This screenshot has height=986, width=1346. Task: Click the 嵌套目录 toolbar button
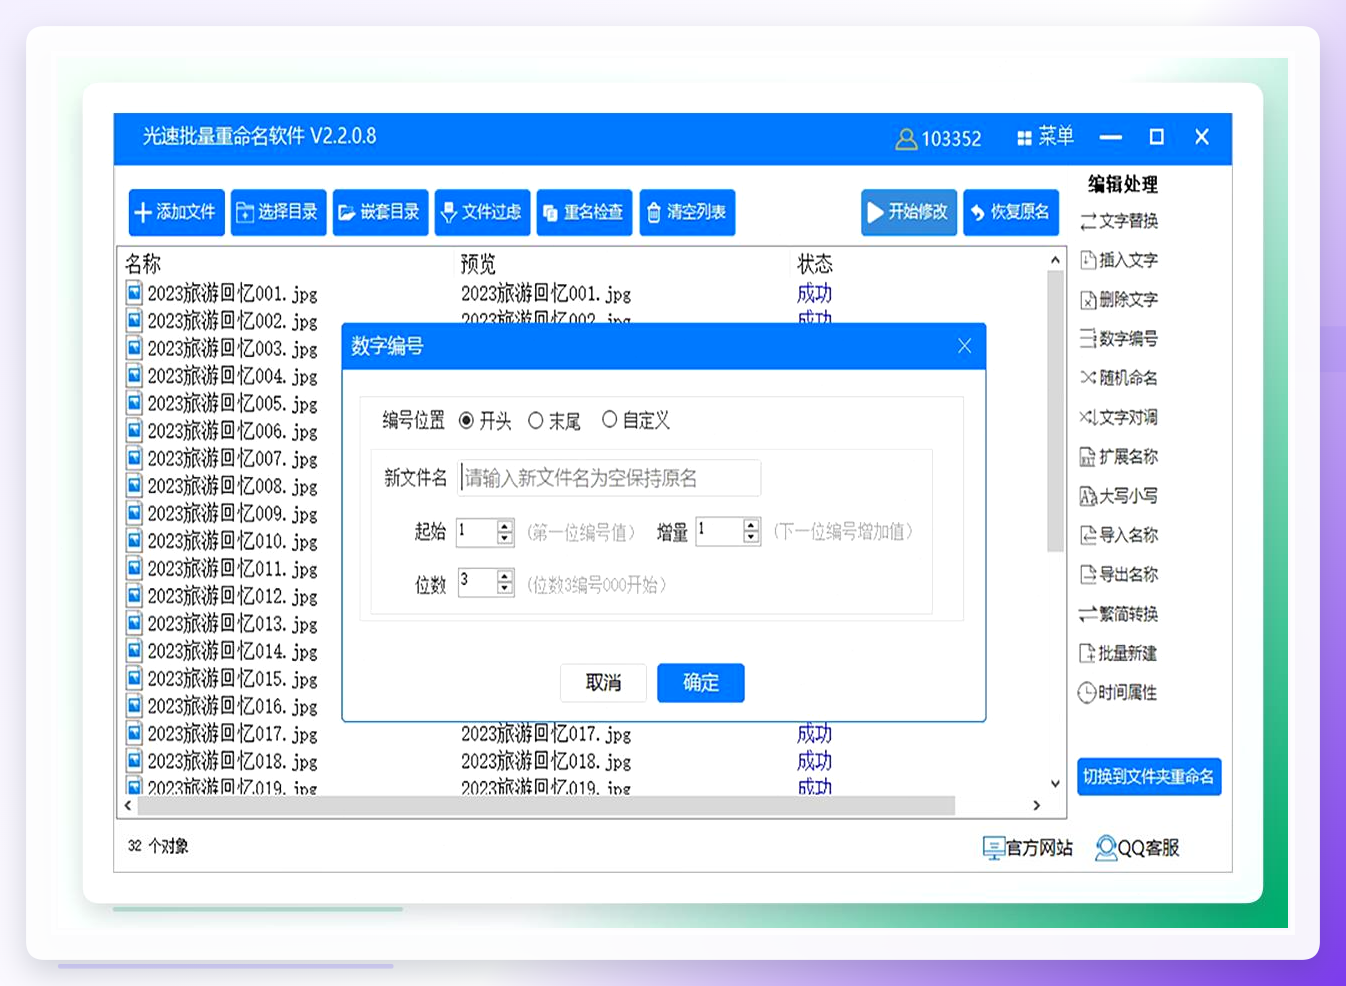point(380,212)
